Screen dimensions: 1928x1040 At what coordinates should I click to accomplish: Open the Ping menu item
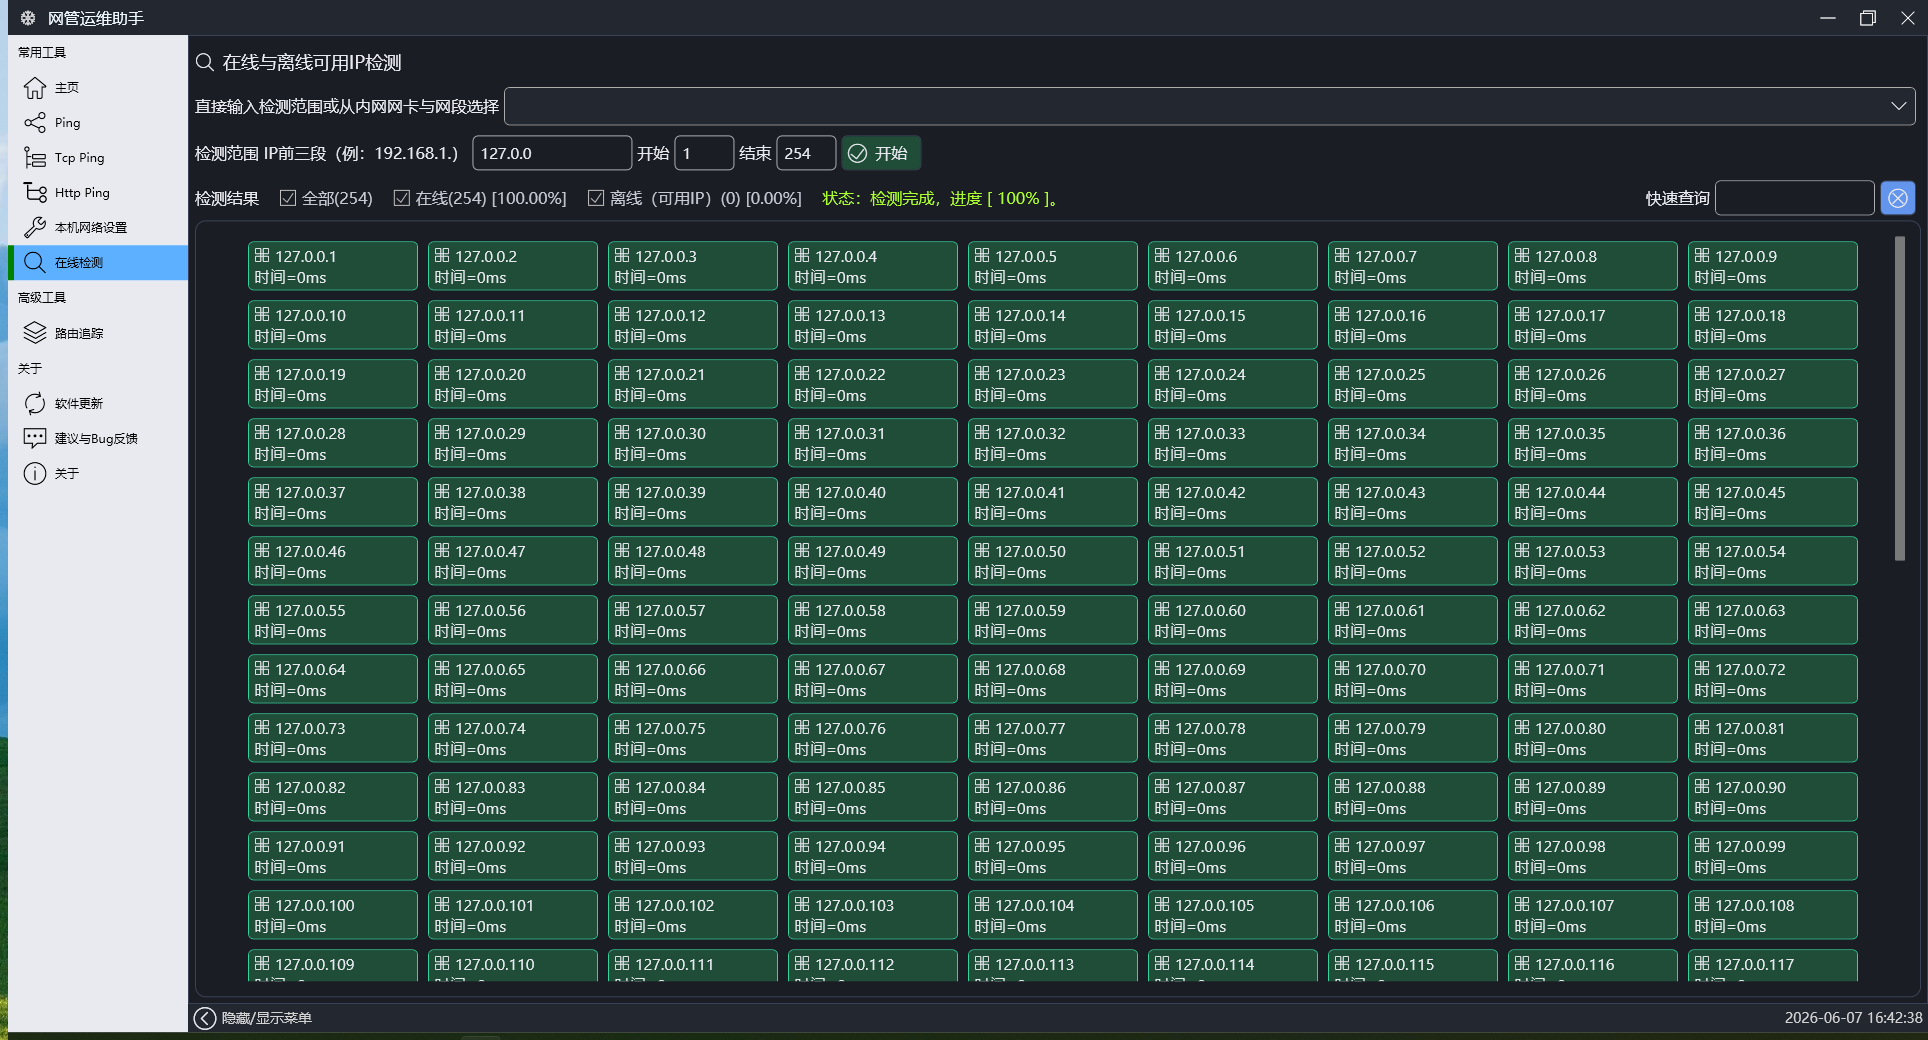click(98, 123)
